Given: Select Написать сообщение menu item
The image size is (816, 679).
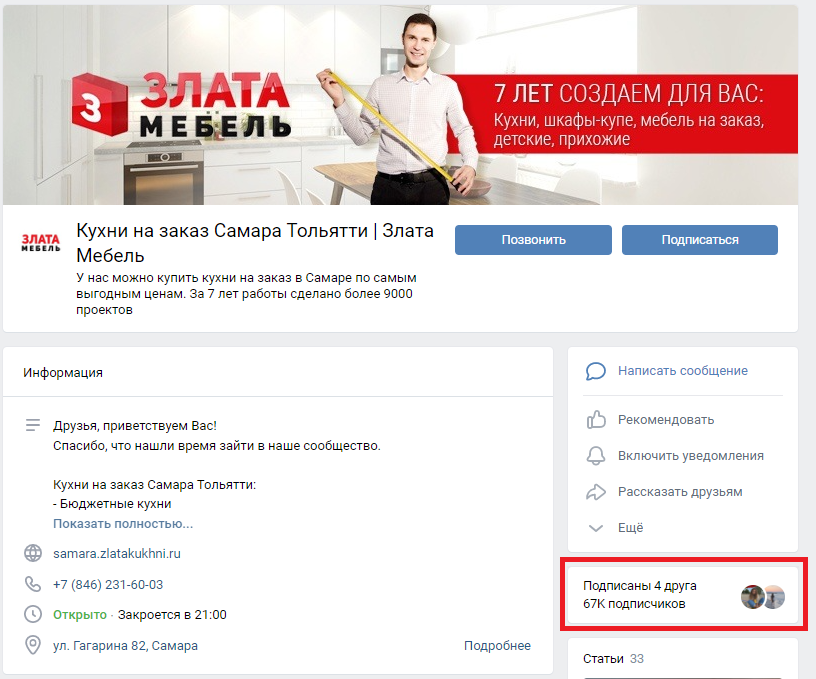Looking at the screenshot, I should click(x=682, y=371).
